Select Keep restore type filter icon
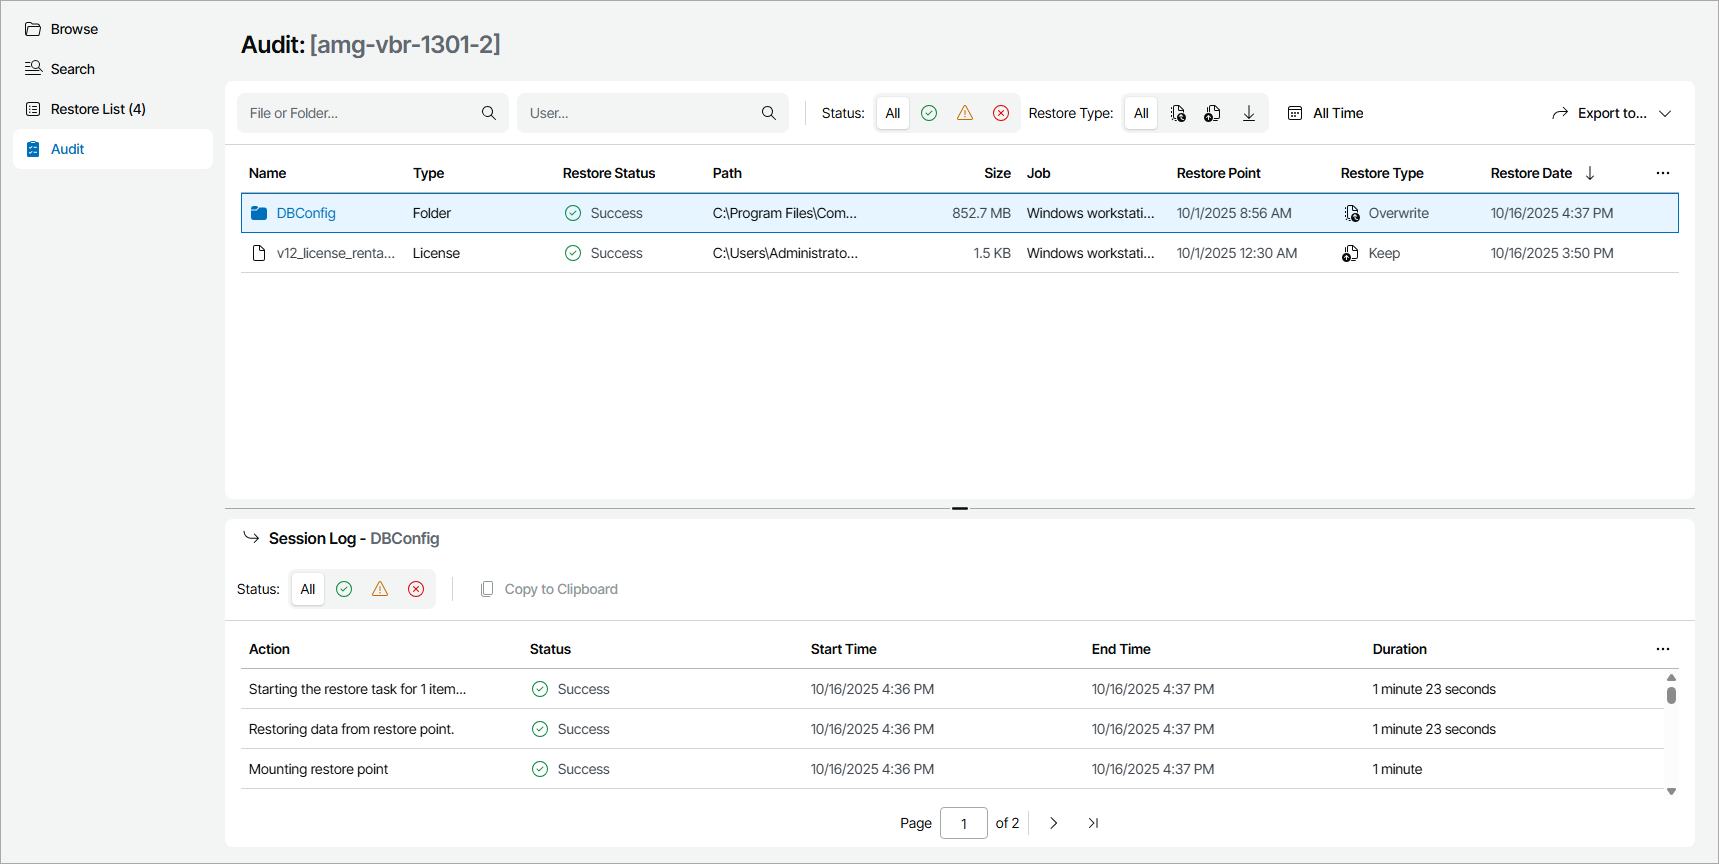Screen dimensions: 1719x864 1212,113
